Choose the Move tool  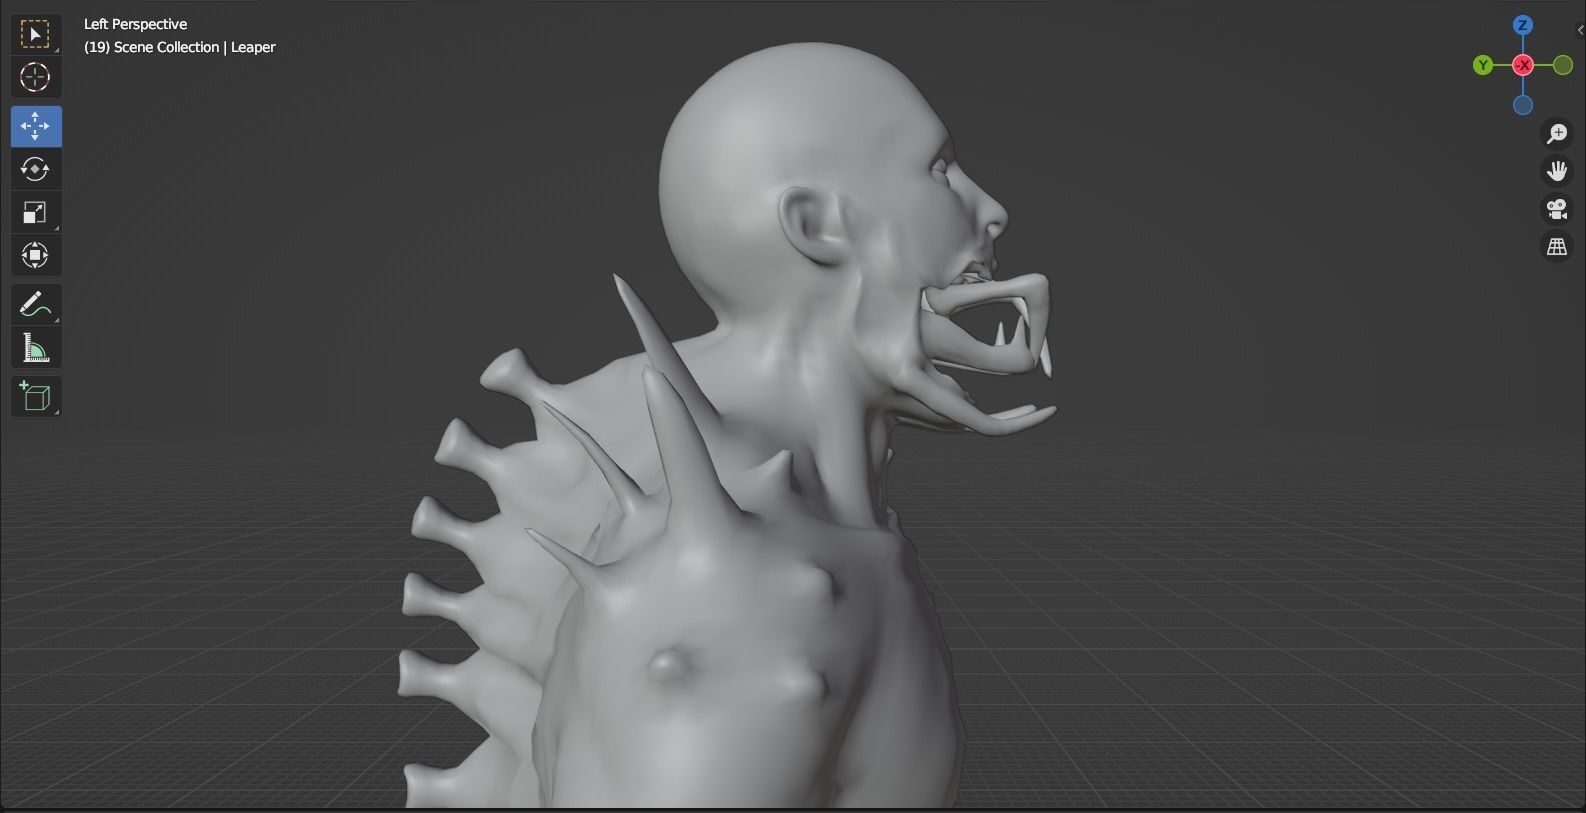pyautogui.click(x=35, y=126)
